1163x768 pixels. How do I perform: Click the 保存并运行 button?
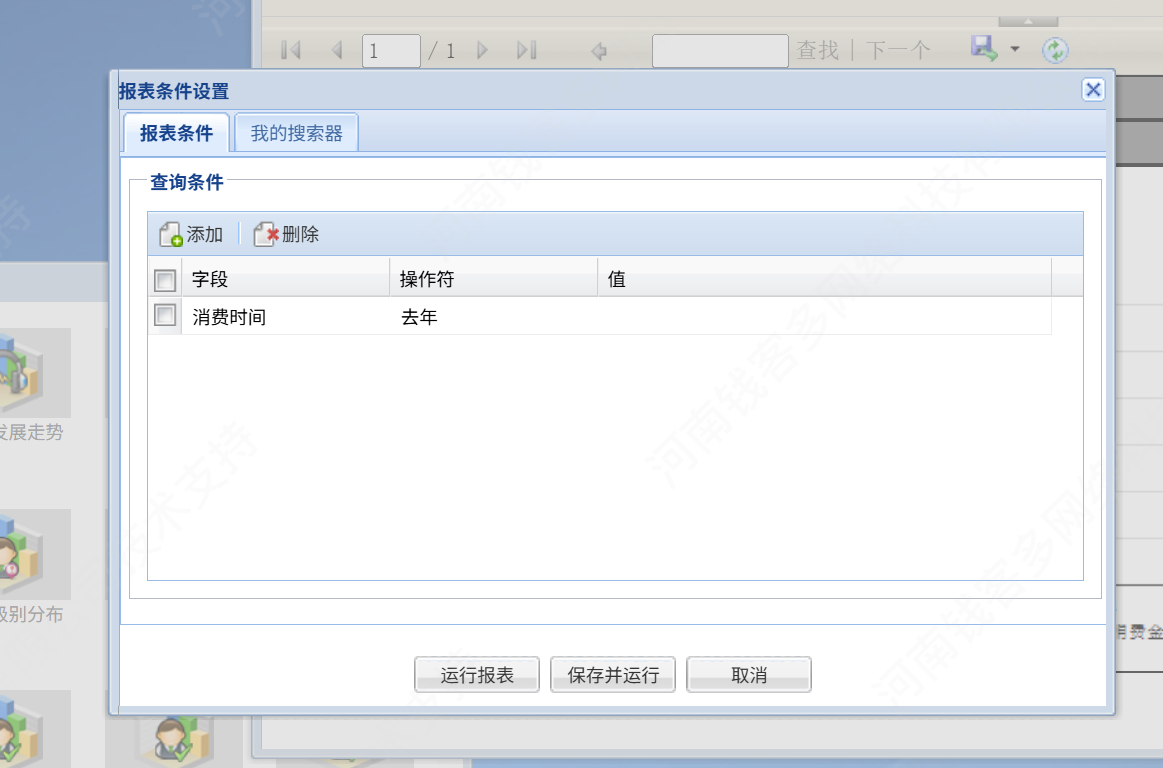click(613, 675)
